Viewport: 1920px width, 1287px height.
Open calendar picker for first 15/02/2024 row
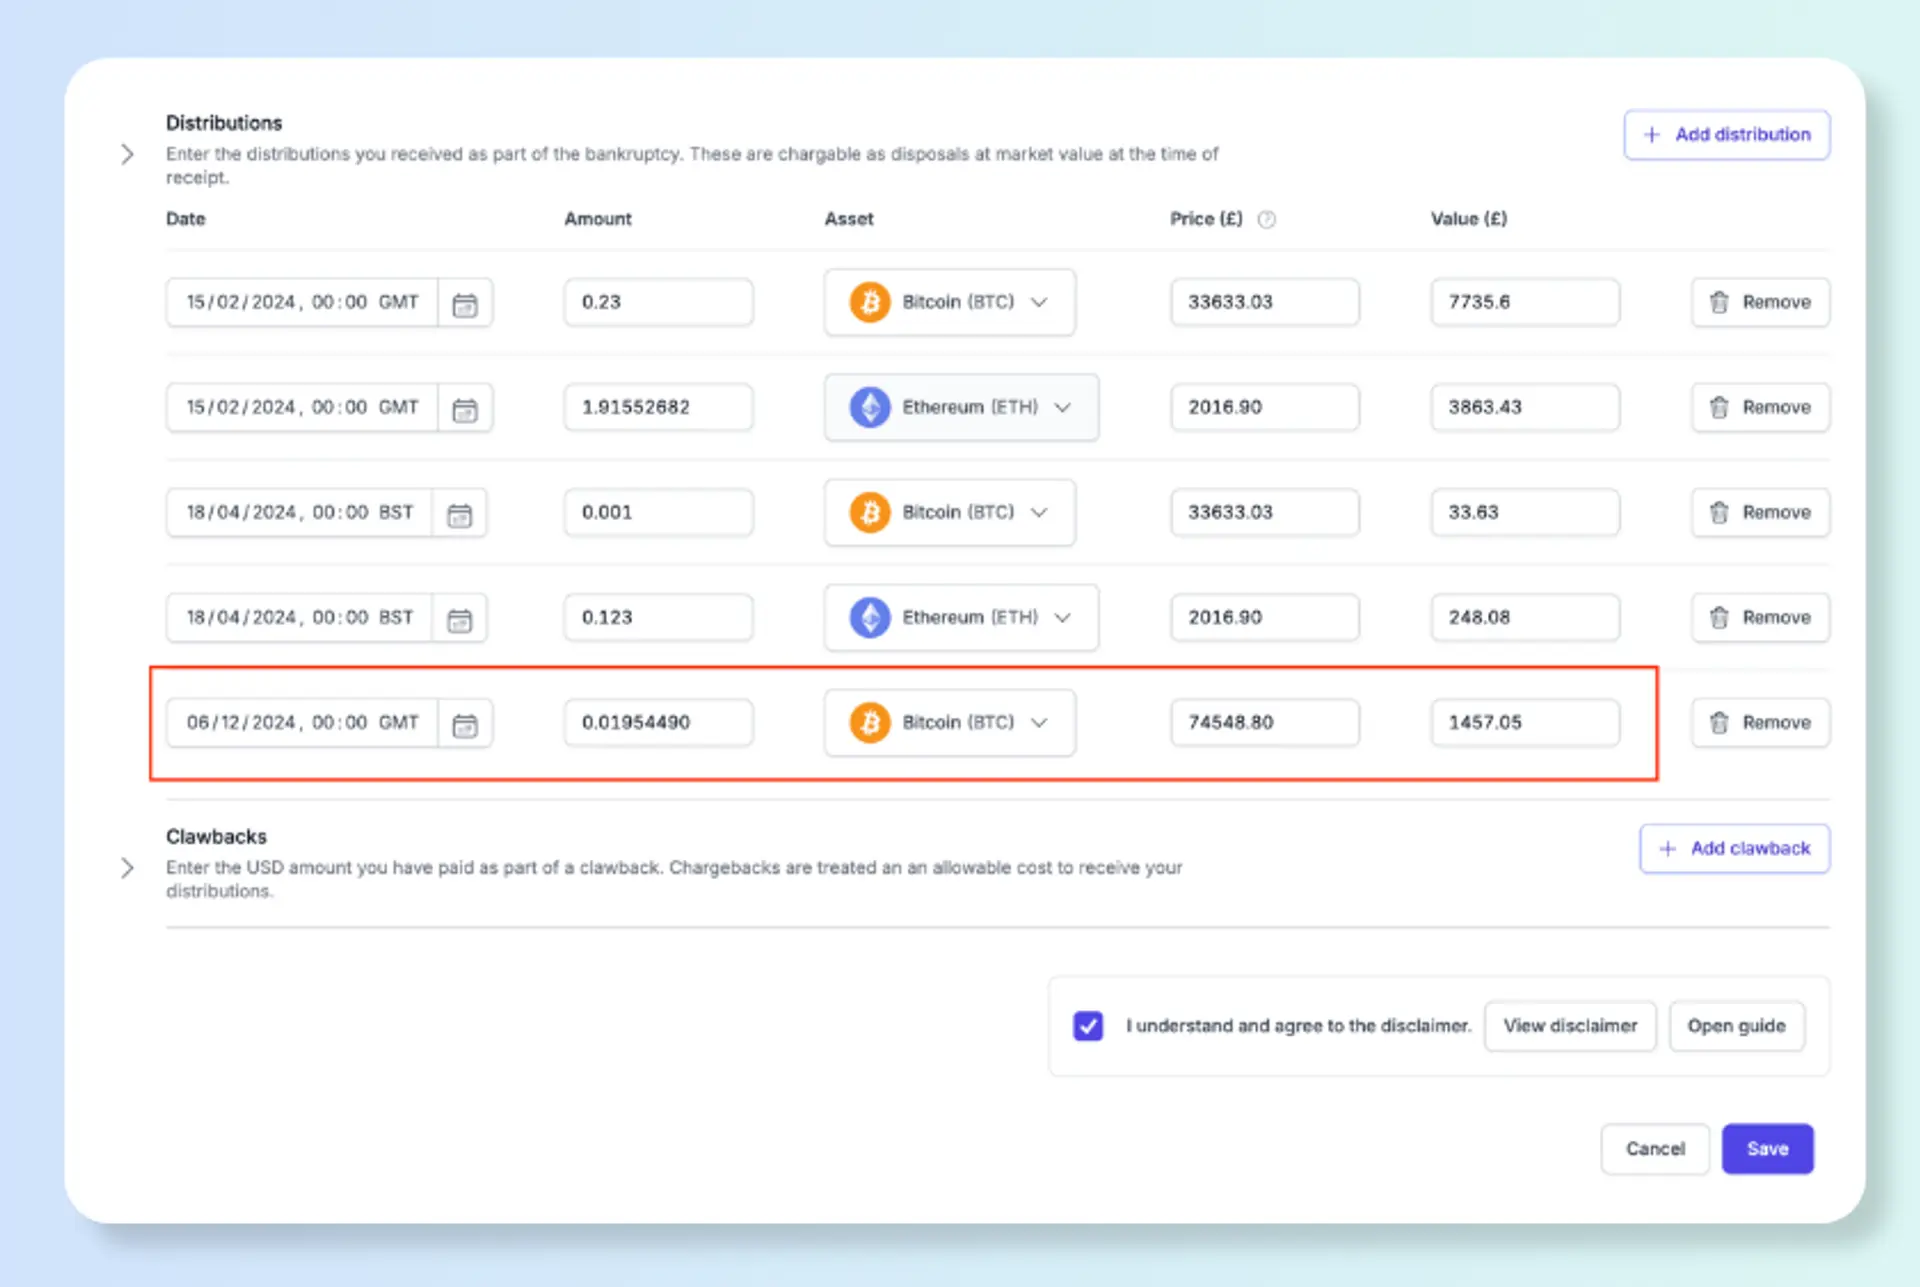[465, 304]
